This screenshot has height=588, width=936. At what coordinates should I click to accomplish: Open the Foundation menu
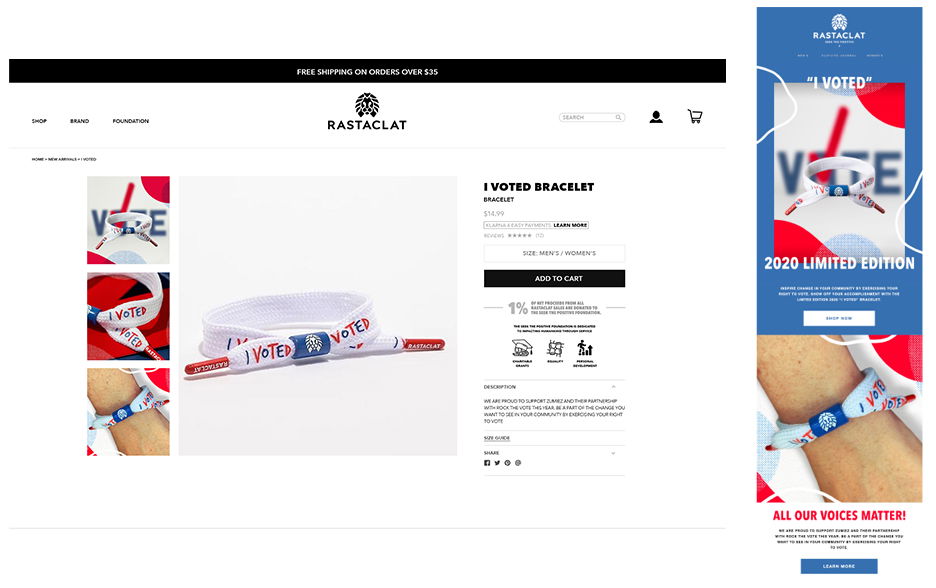point(131,121)
